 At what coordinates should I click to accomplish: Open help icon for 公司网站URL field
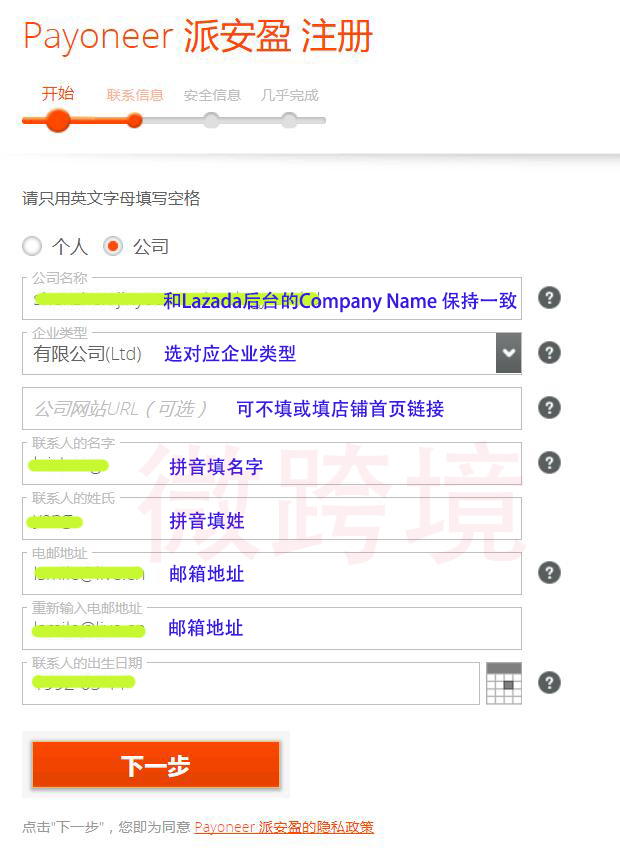pyautogui.click(x=548, y=408)
